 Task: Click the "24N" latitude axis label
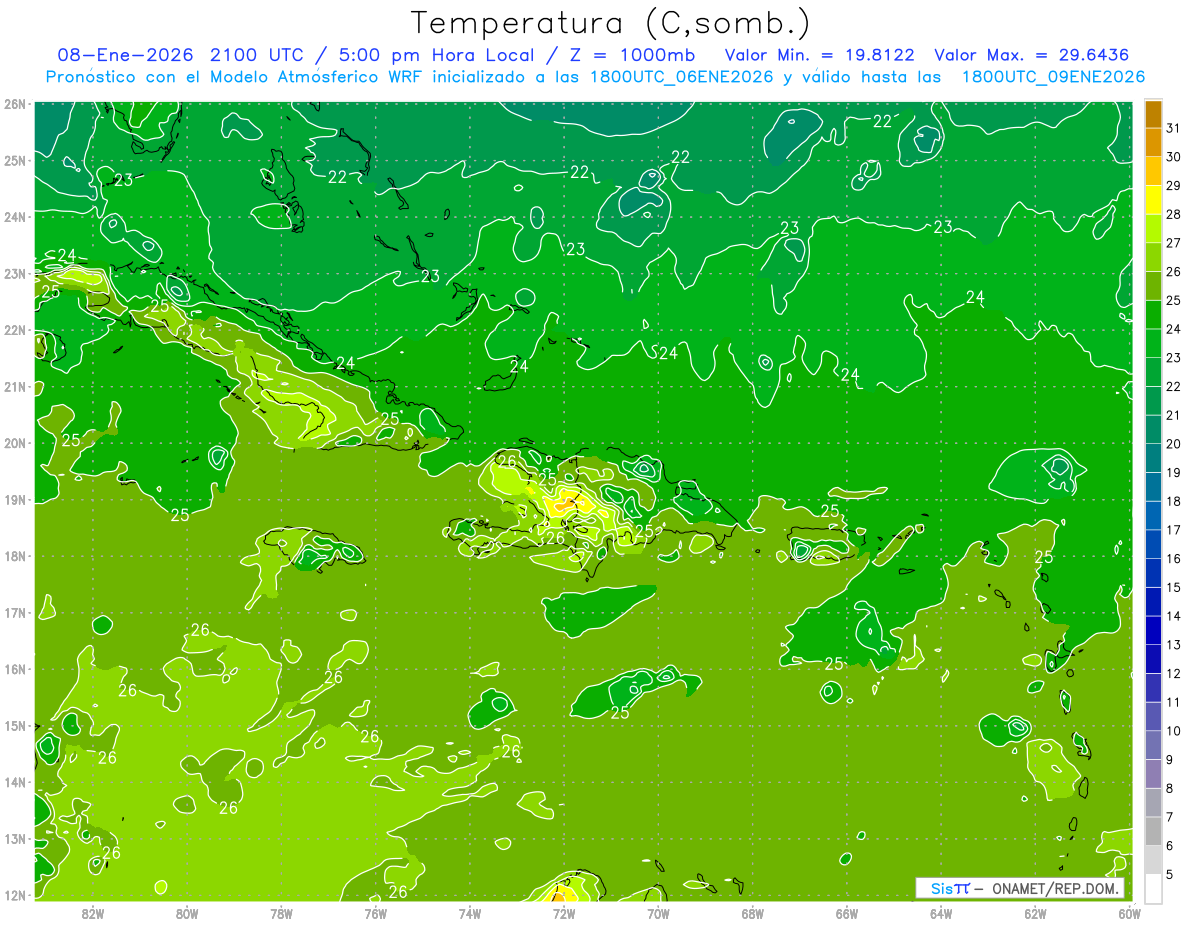[14, 217]
